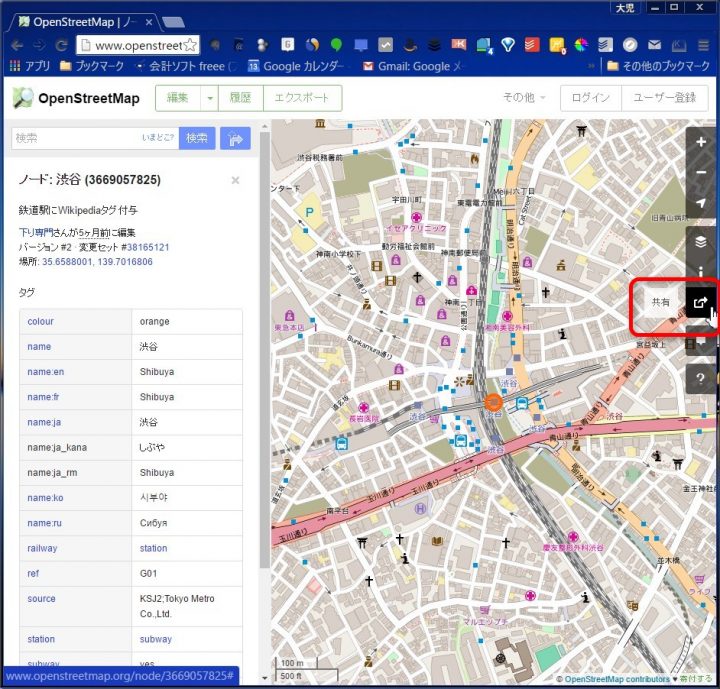This screenshot has width=720, height=689.
Task: Open changeset #38165121 link
Action: [148, 247]
